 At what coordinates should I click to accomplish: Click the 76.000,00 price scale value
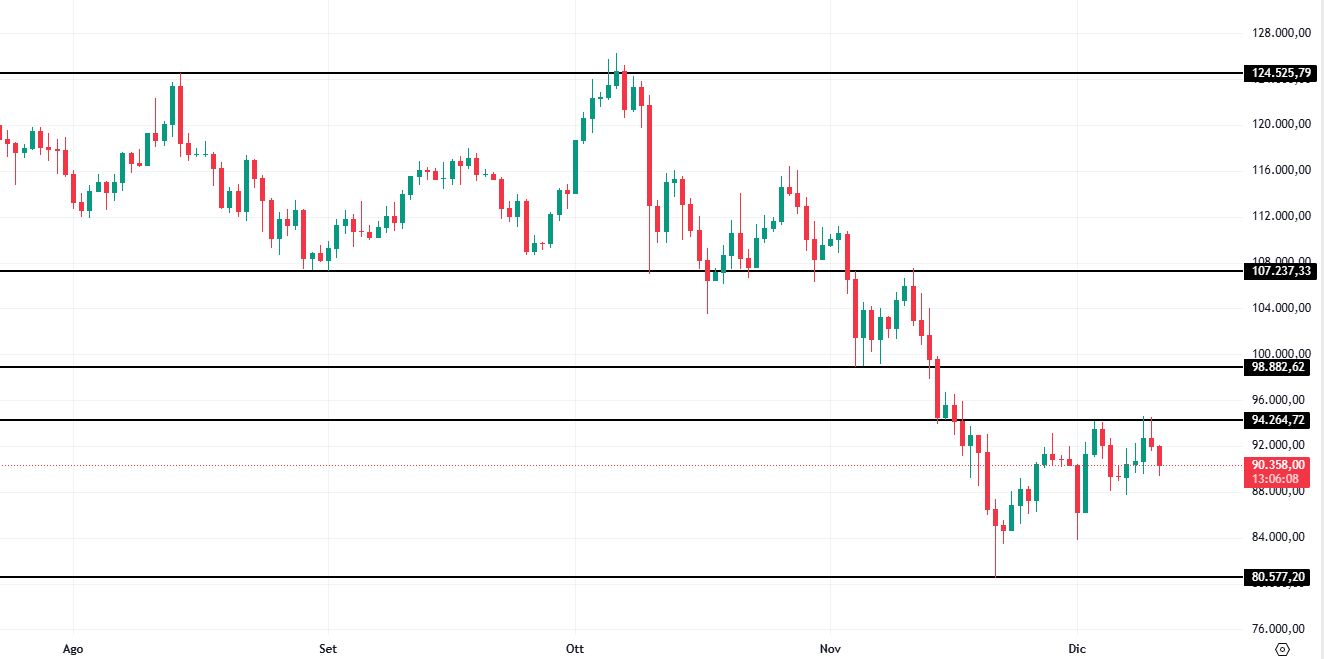(1280, 629)
